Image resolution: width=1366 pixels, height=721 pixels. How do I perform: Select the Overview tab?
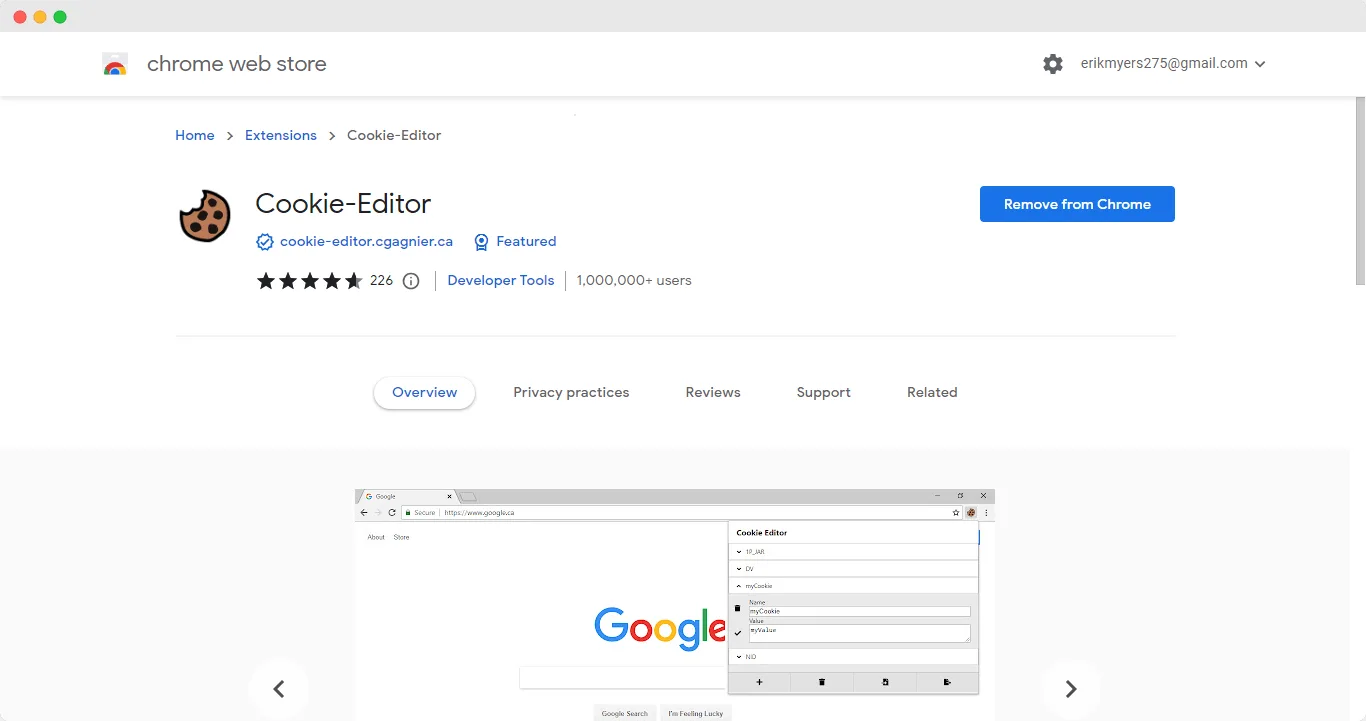425,393
